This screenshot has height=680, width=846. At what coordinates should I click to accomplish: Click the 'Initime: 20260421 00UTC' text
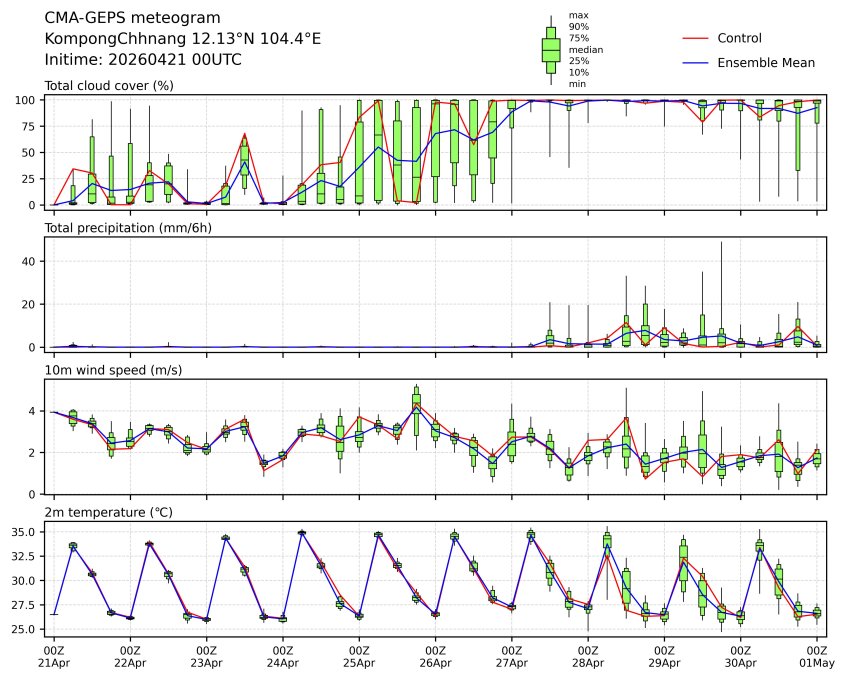pos(143,60)
